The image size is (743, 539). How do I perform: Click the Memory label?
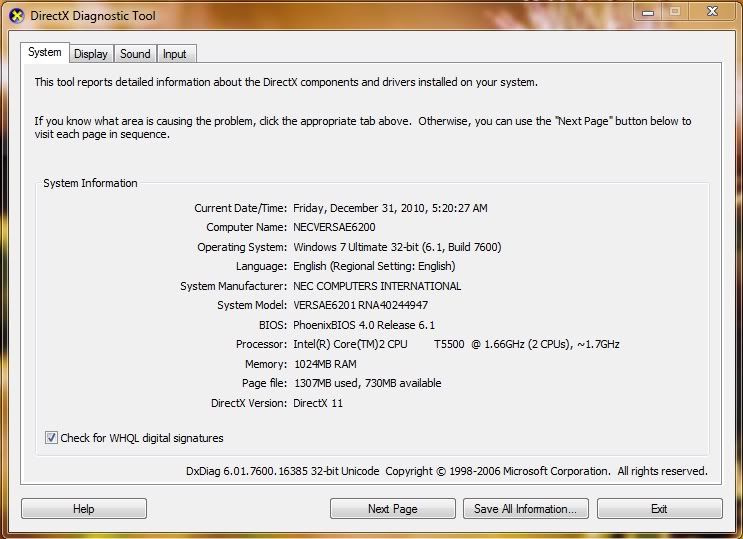(266, 364)
